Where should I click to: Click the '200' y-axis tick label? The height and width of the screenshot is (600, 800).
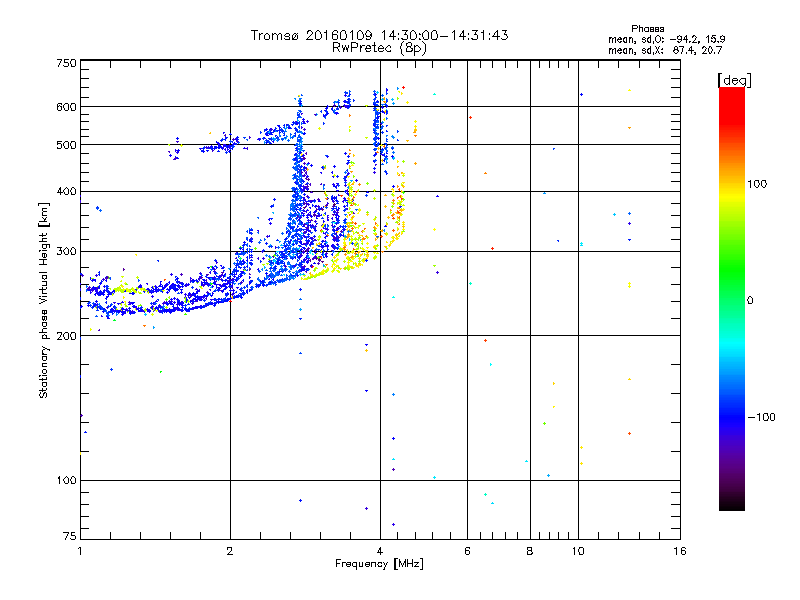(x=66, y=336)
